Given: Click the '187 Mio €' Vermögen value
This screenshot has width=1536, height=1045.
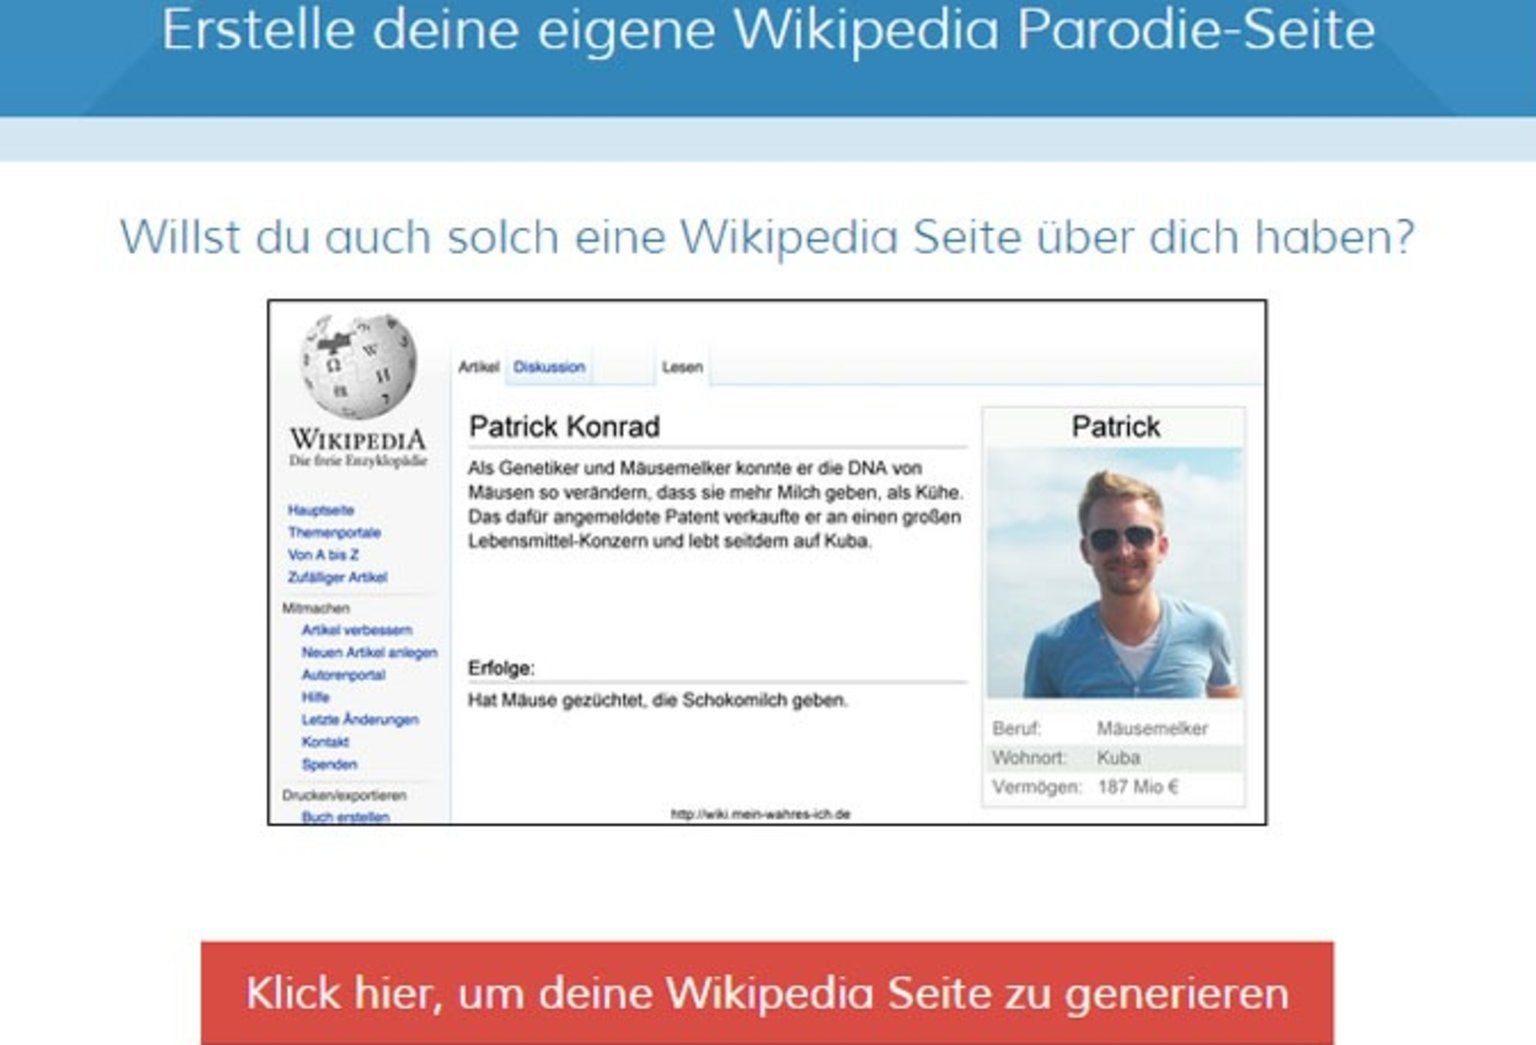Looking at the screenshot, I should point(1138,787).
